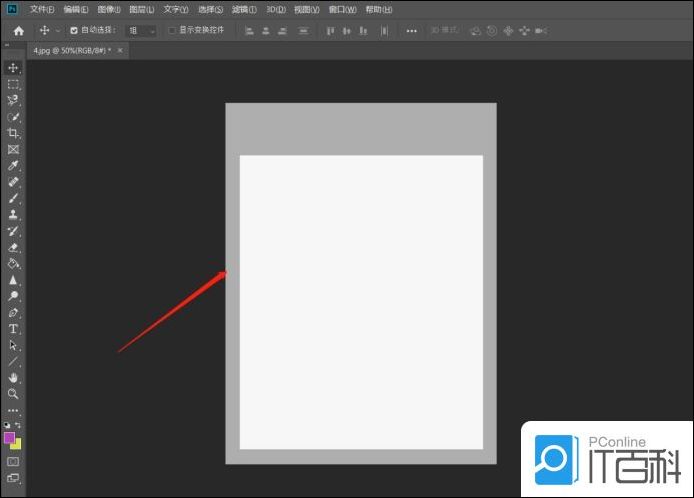Select the Move tool in the toolbox
This screenshot has height=498, width=694.
tap(13, 67)
